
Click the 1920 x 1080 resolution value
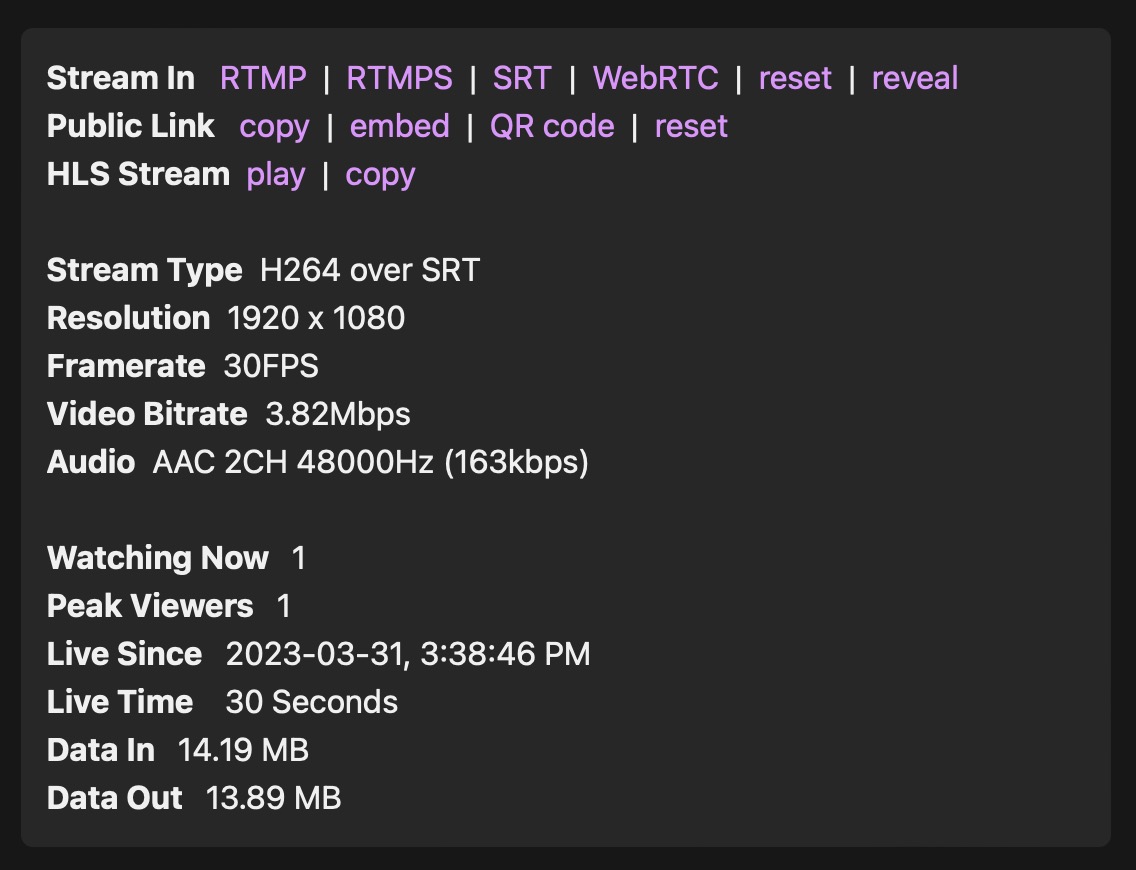pos(316,319)
